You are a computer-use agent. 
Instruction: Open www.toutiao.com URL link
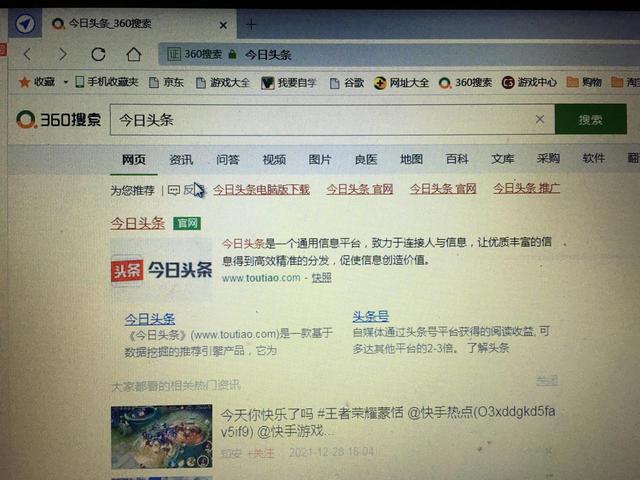pyautogui.click(x=261, y=278)
